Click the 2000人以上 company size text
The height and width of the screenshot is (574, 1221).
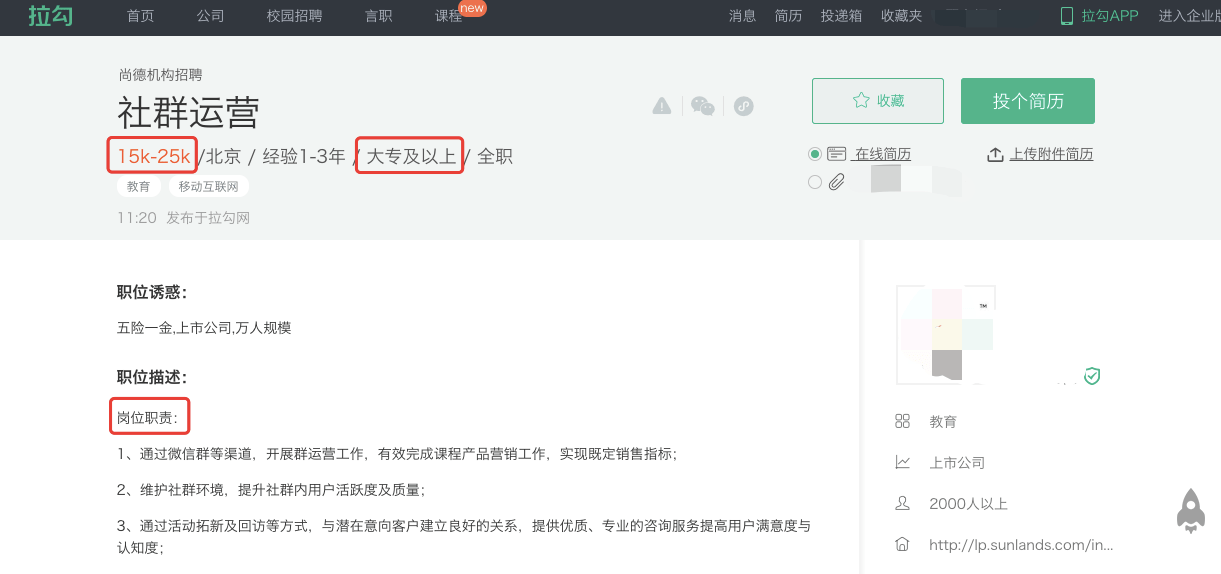[968, 503]
